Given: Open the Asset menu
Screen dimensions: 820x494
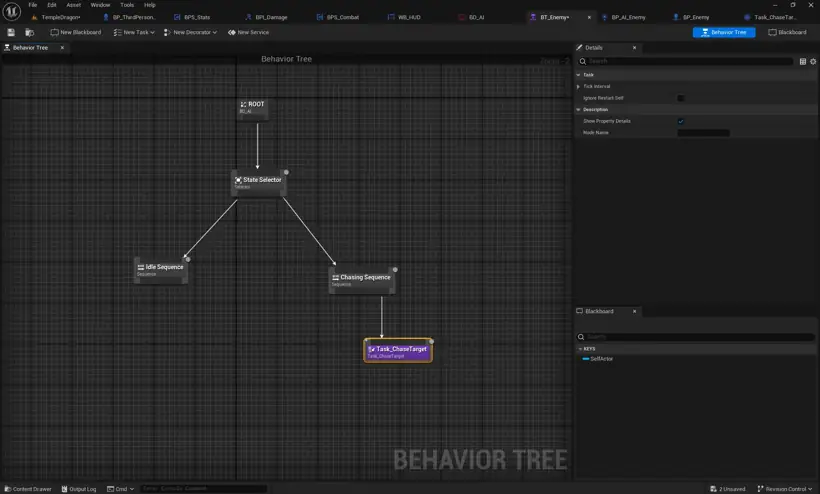Looking at the screenshot, I should (74, 5).
